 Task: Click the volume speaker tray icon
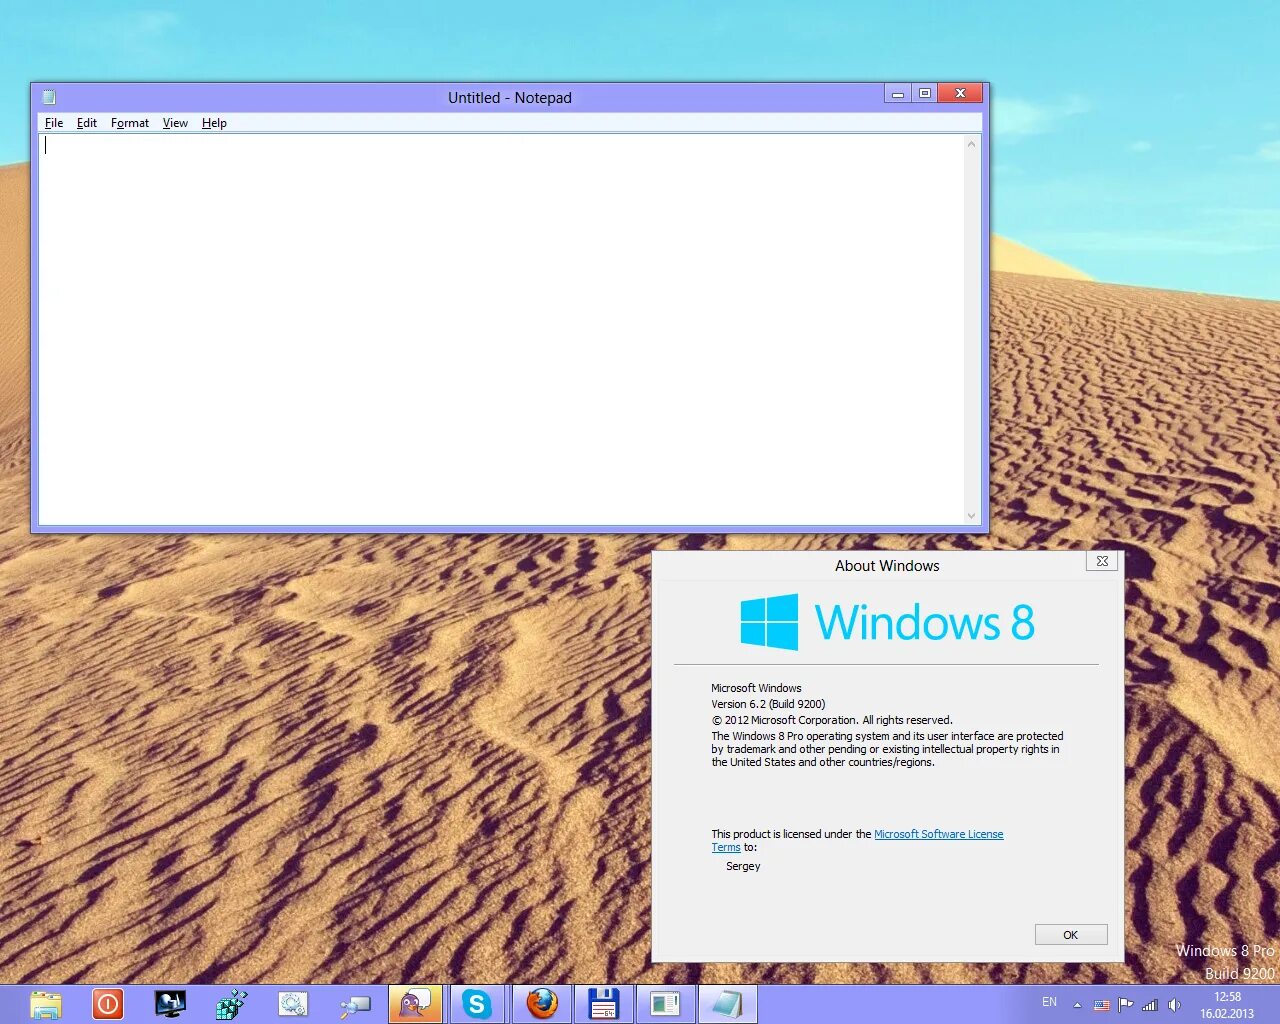(1174, 1005)
